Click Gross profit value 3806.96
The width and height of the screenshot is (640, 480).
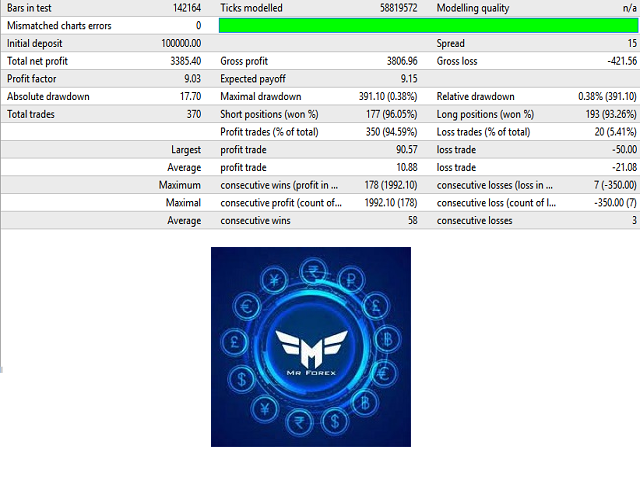[402, 61]
